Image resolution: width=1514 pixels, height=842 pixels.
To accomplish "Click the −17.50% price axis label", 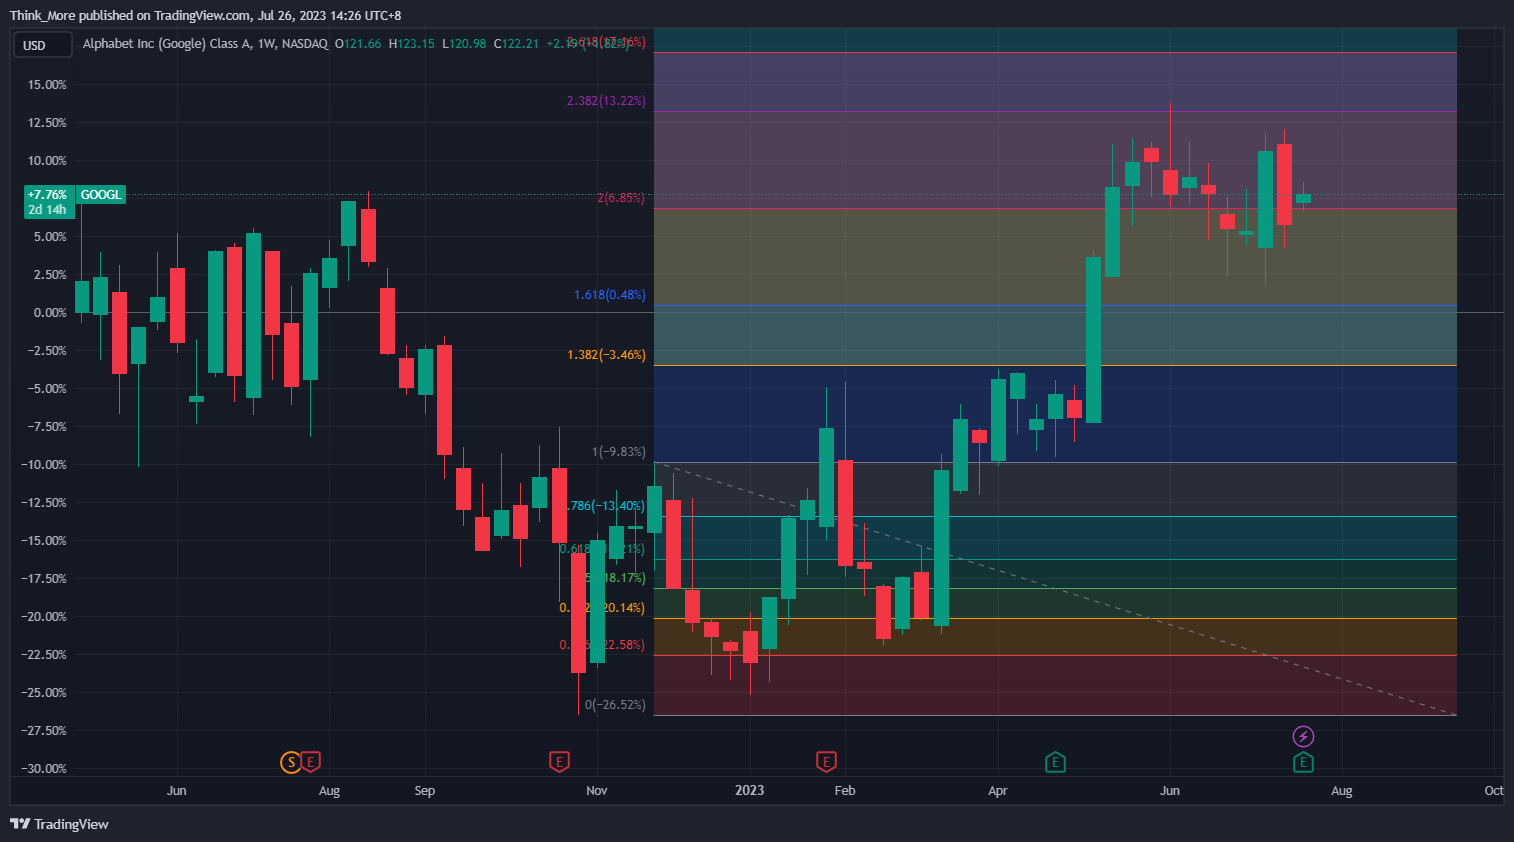I will pyautogui.click(x=43, y=579).
